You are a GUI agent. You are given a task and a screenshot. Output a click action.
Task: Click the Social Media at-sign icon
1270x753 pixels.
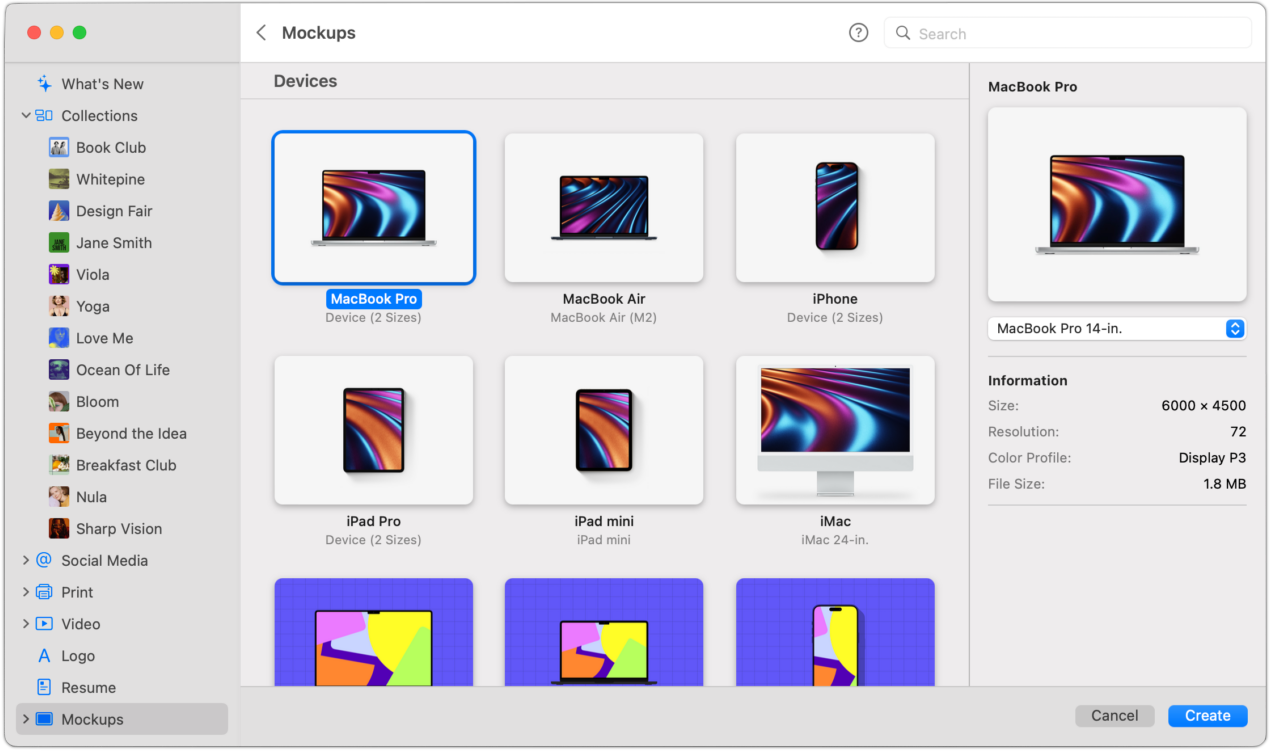pos(44,561)
